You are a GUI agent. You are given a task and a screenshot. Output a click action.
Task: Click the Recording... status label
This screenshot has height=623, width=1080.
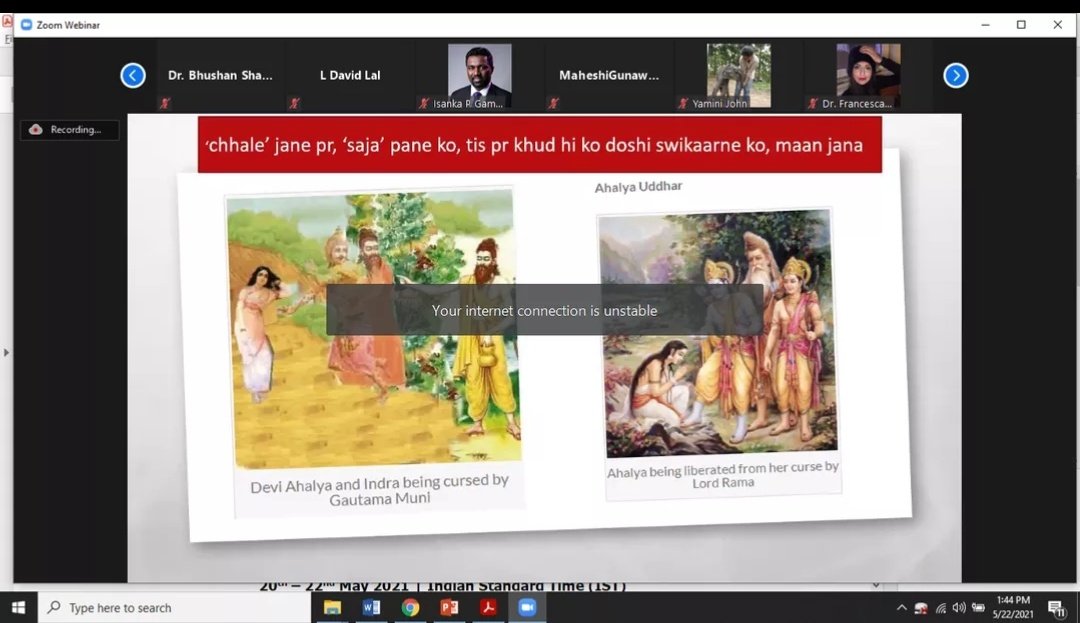click(x=76, y=129)
